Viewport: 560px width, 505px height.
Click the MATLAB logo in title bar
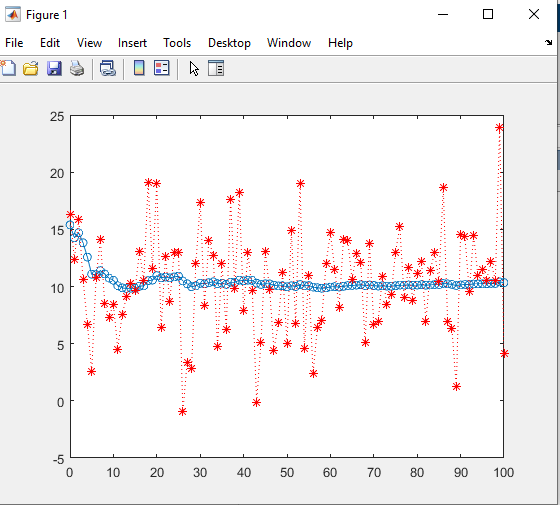pyautogui.click(x=13, y=15)
